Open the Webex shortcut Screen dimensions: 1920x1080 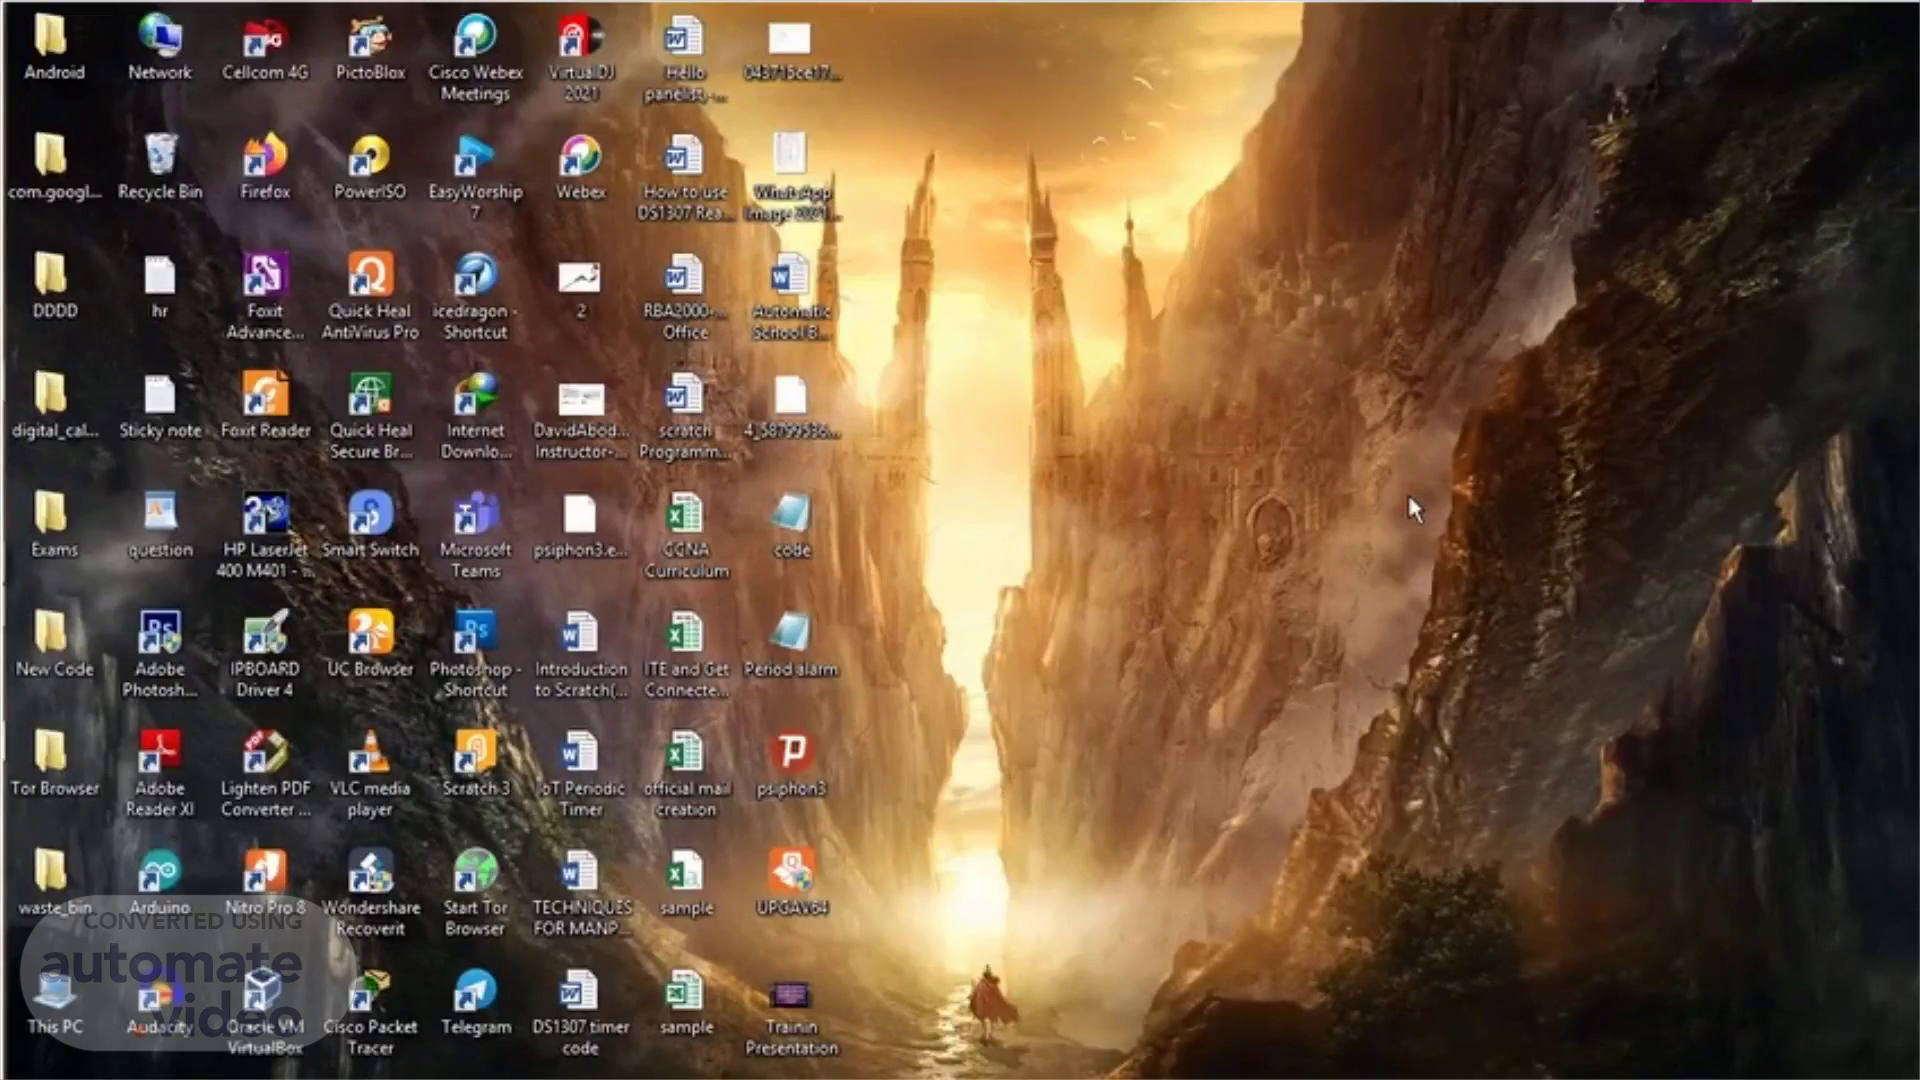point(581,166)
